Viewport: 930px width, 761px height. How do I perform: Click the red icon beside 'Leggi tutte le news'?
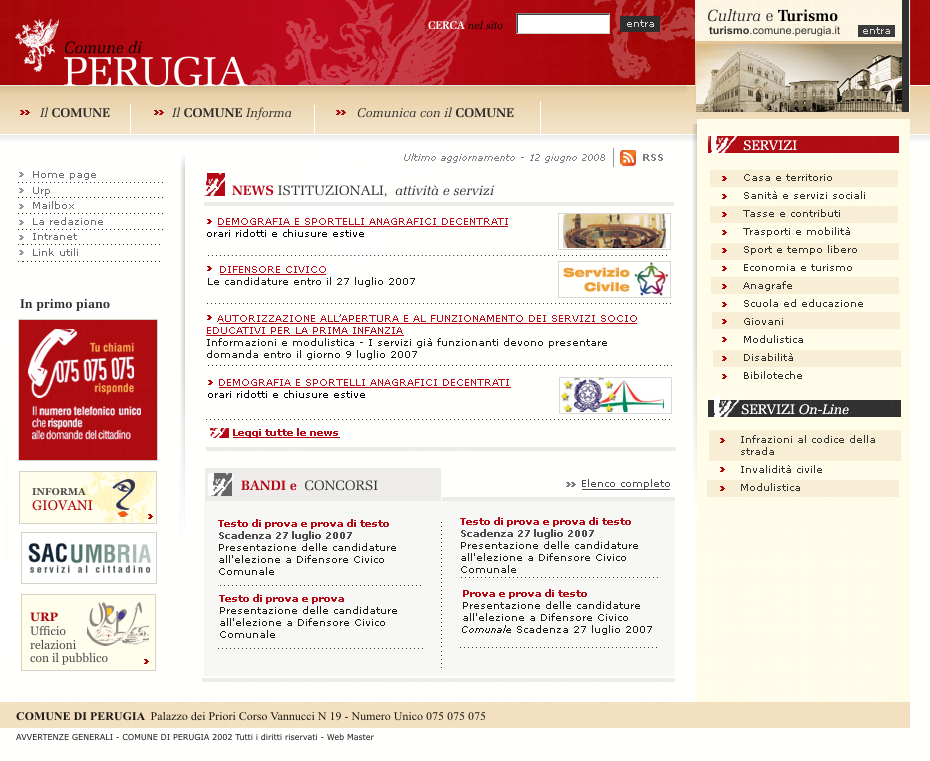[219, 433]
